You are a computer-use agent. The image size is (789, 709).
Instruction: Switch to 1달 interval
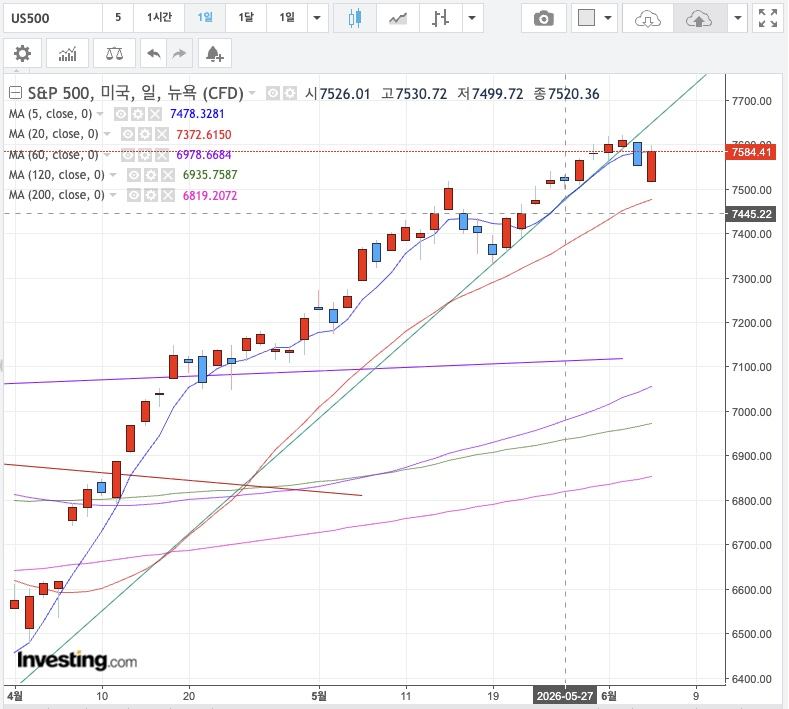(x=246, y=19)
